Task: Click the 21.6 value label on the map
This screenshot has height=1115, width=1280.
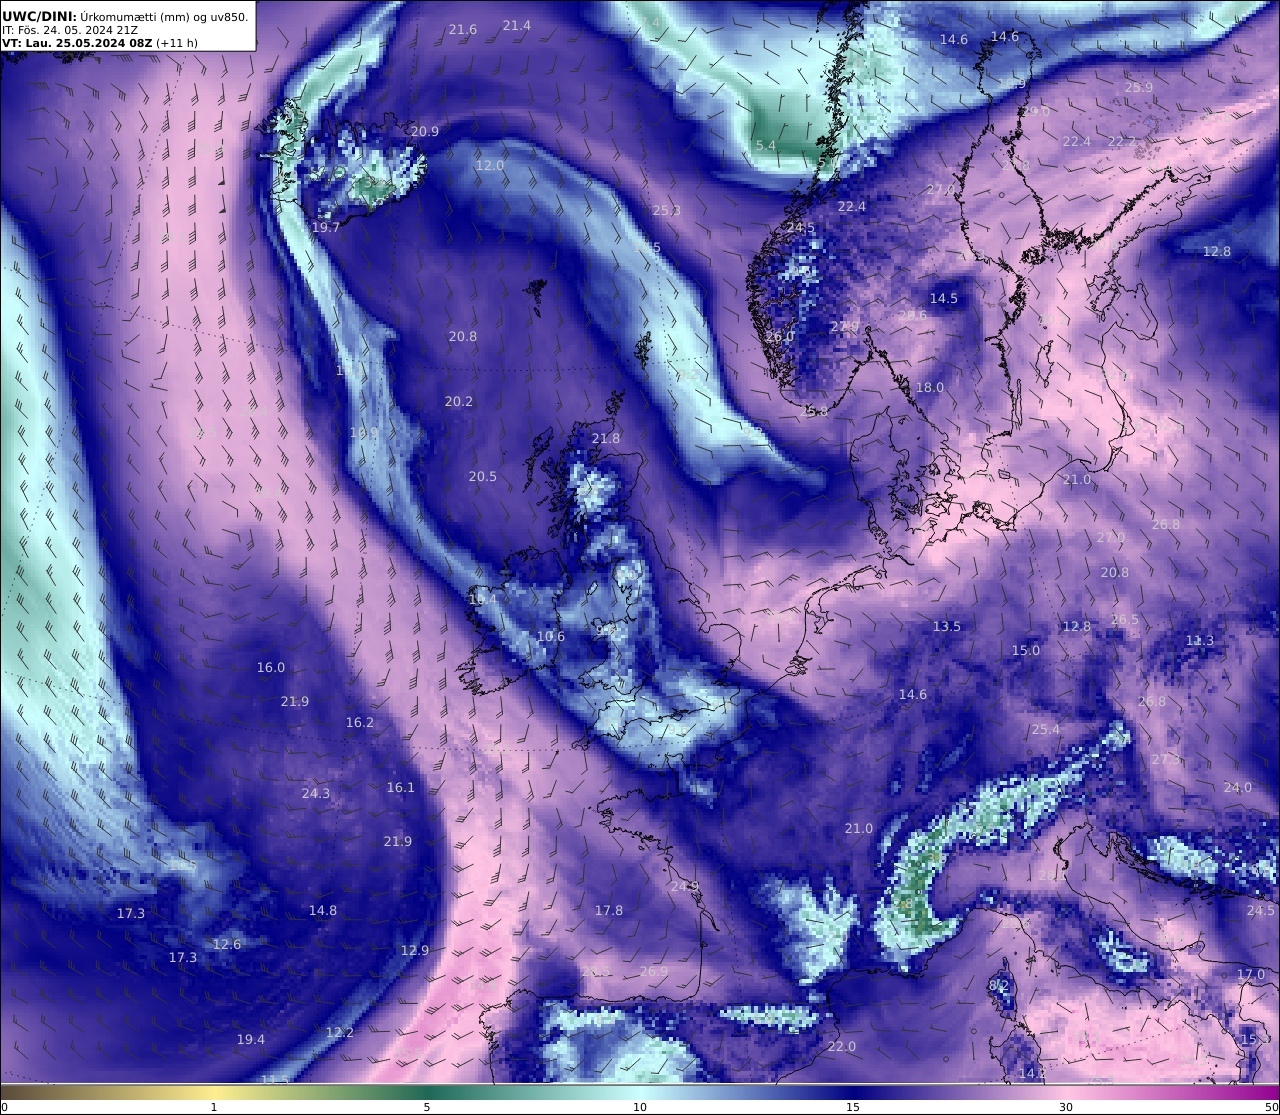Action: pyautogui.click(x=463, y=30)
